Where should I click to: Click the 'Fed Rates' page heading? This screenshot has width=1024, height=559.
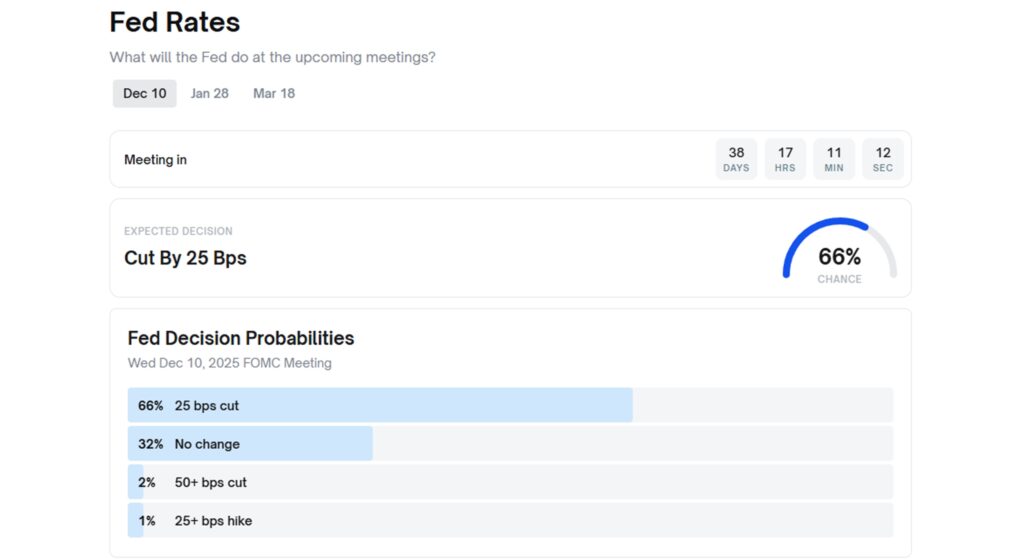coord(175,22)
